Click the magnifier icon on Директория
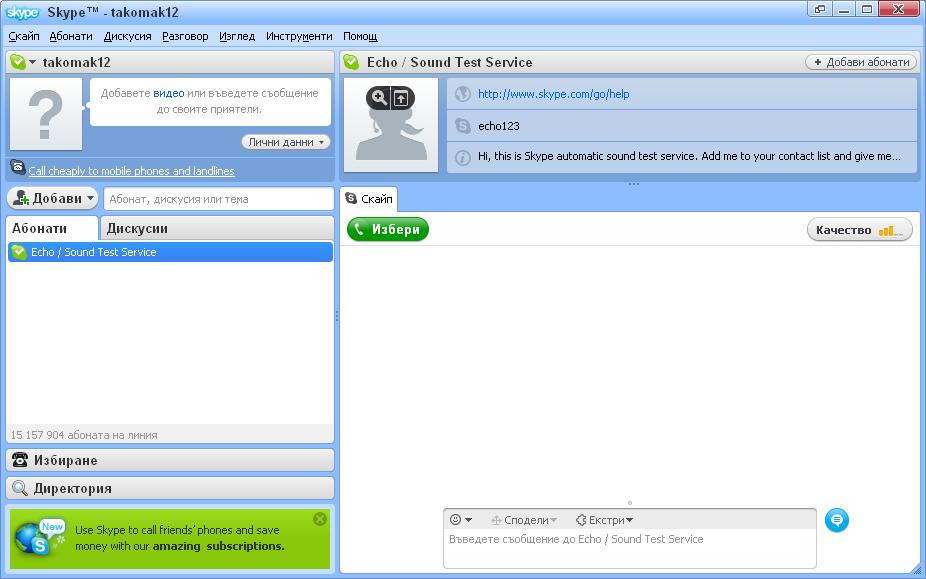926x579 pixels. point(19,488)
